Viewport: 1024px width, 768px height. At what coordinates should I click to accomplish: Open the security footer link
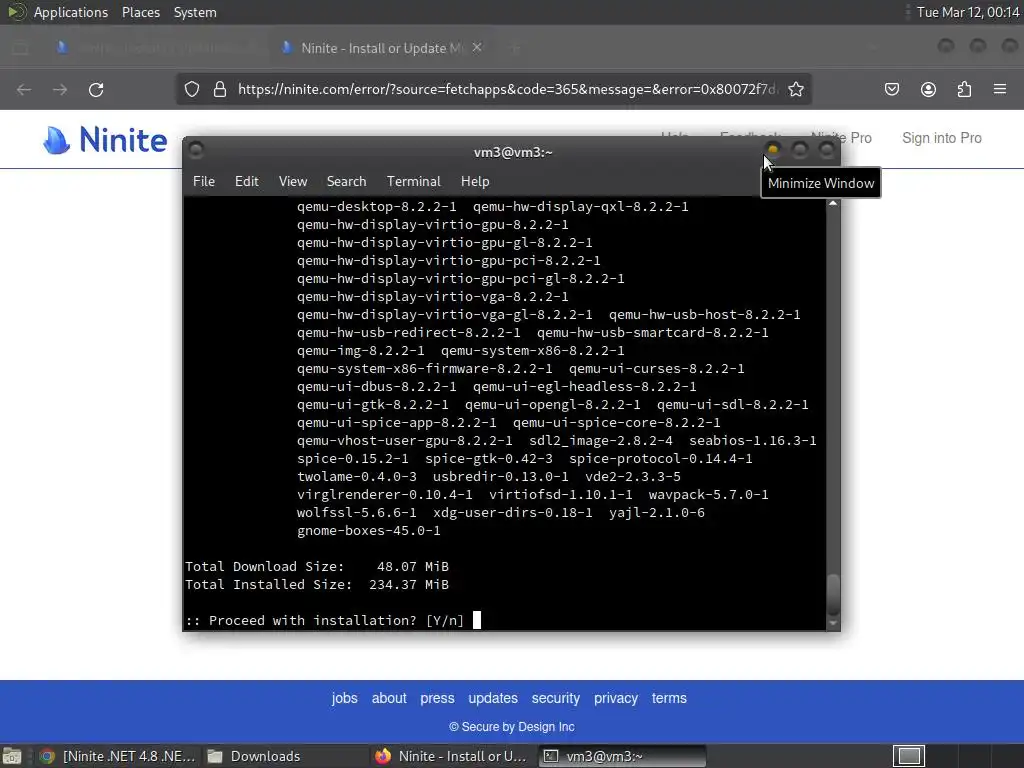click(556, 698)
